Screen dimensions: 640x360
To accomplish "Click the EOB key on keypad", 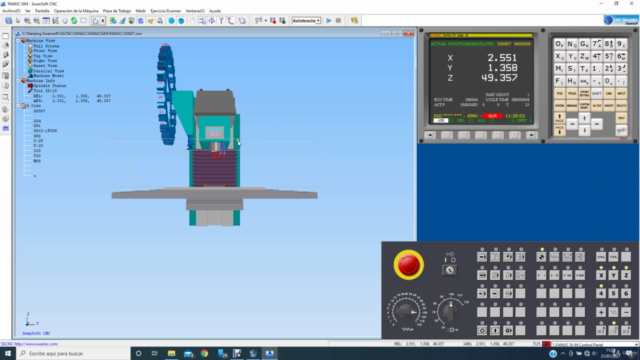I will (x=584, y=81).
